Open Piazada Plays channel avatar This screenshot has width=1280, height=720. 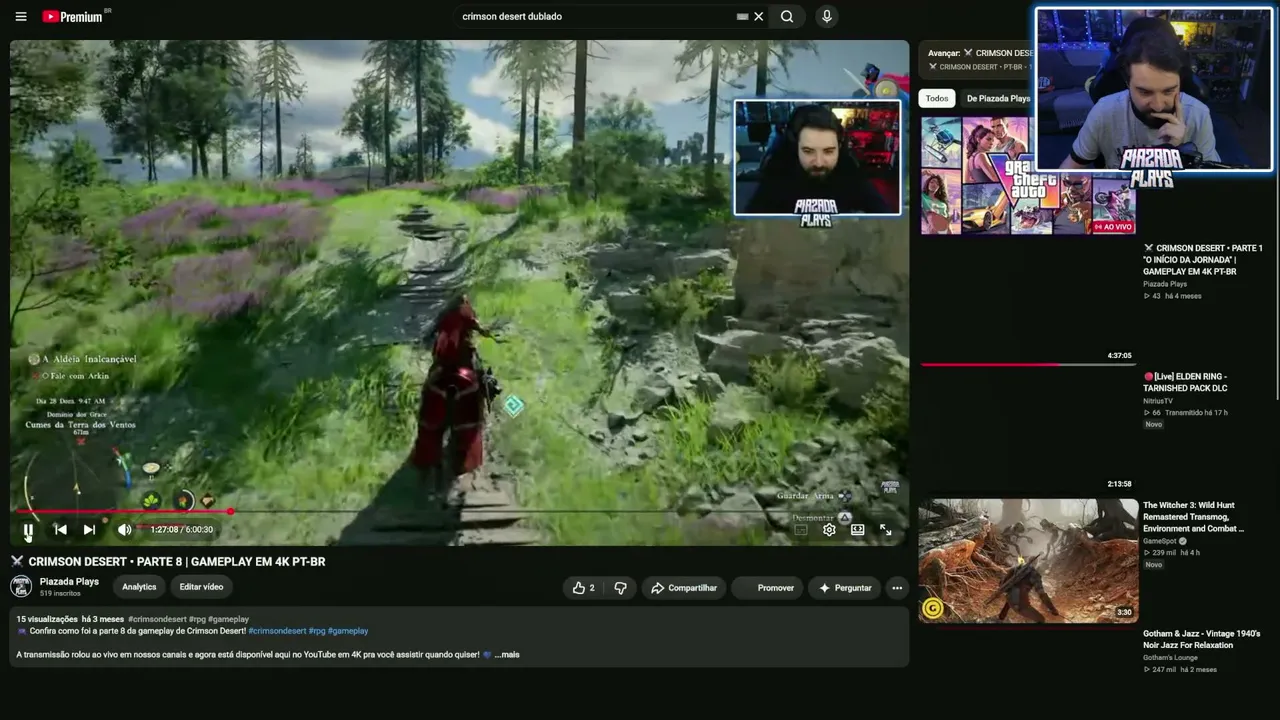21,587
